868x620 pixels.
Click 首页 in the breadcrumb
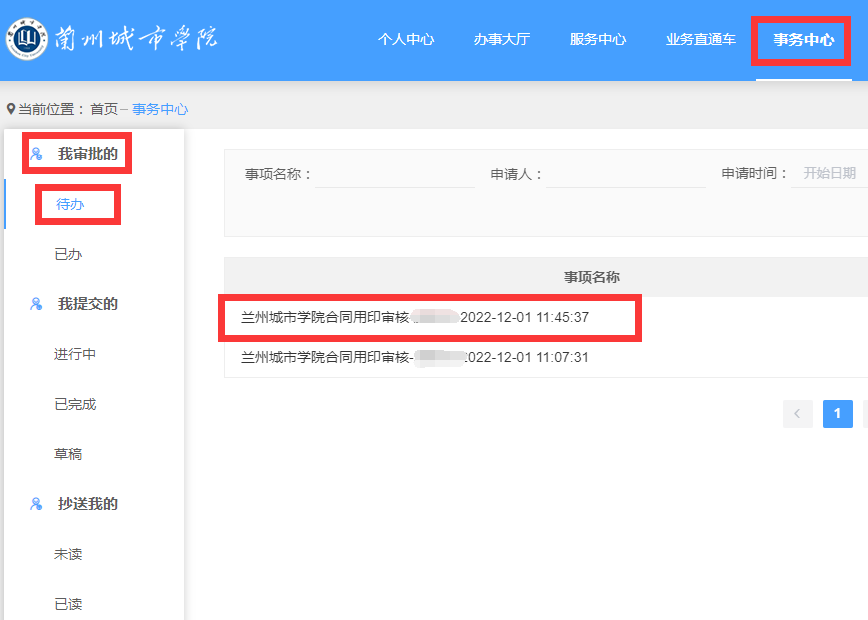coord(104,109)
